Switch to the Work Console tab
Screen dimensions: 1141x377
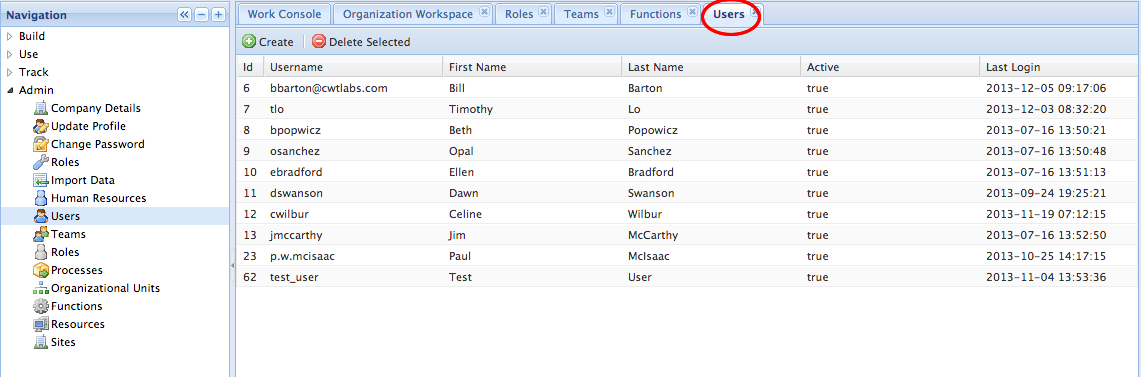[x=285, y=14]
